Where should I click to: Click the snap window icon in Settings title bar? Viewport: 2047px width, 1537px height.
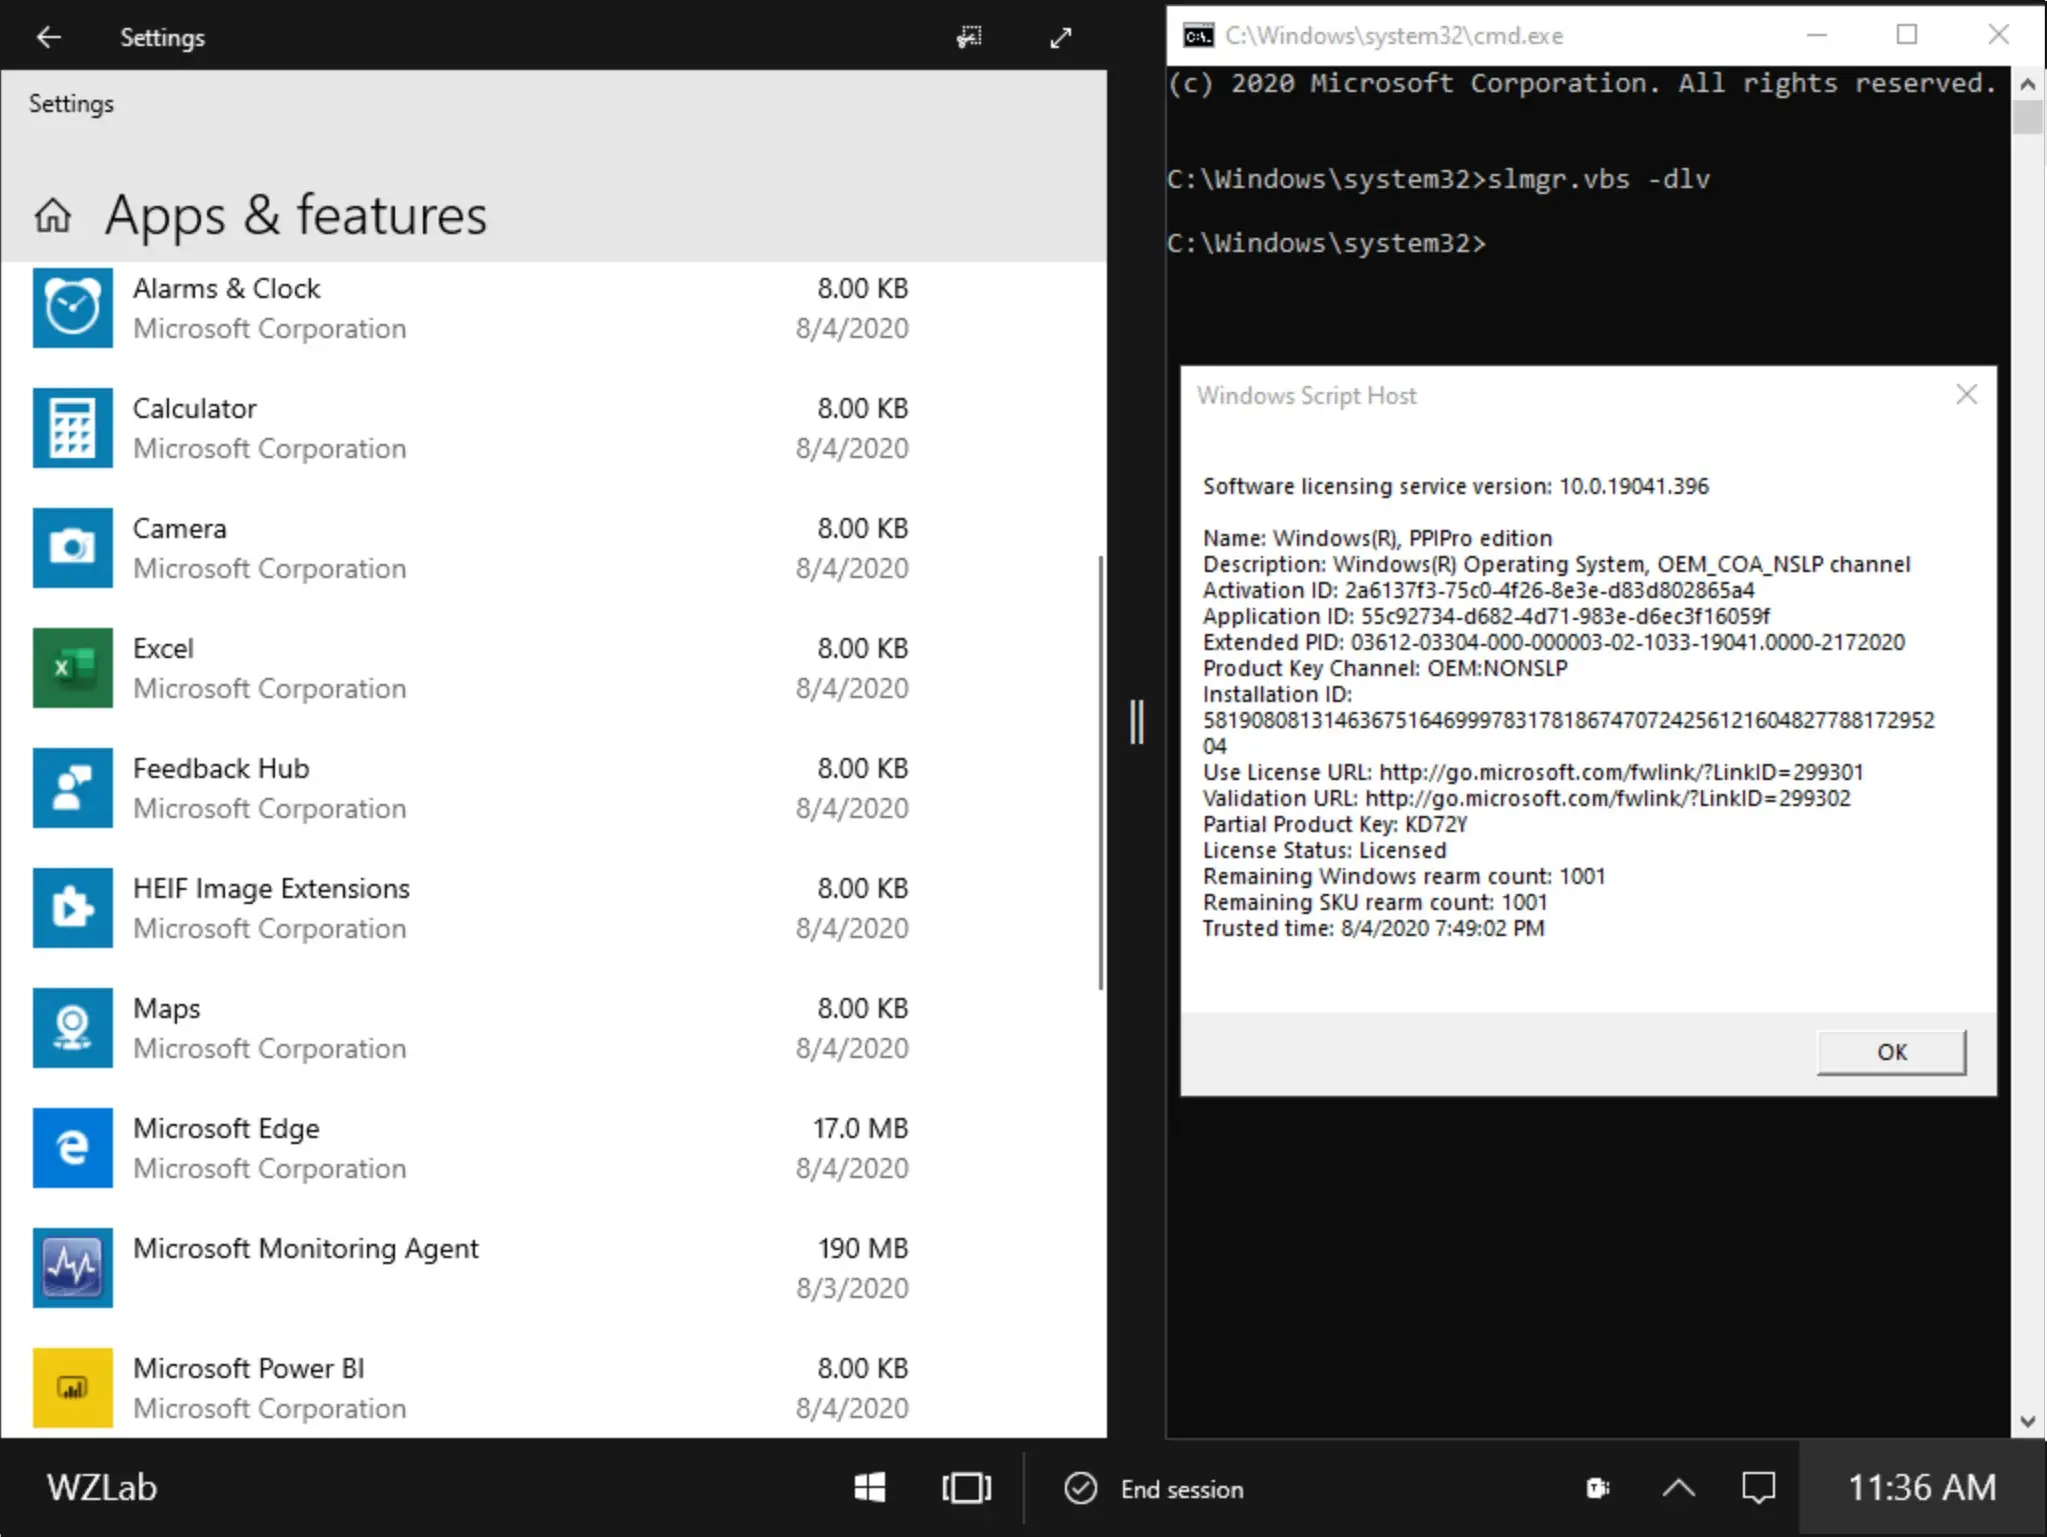(x=969, y=38)
